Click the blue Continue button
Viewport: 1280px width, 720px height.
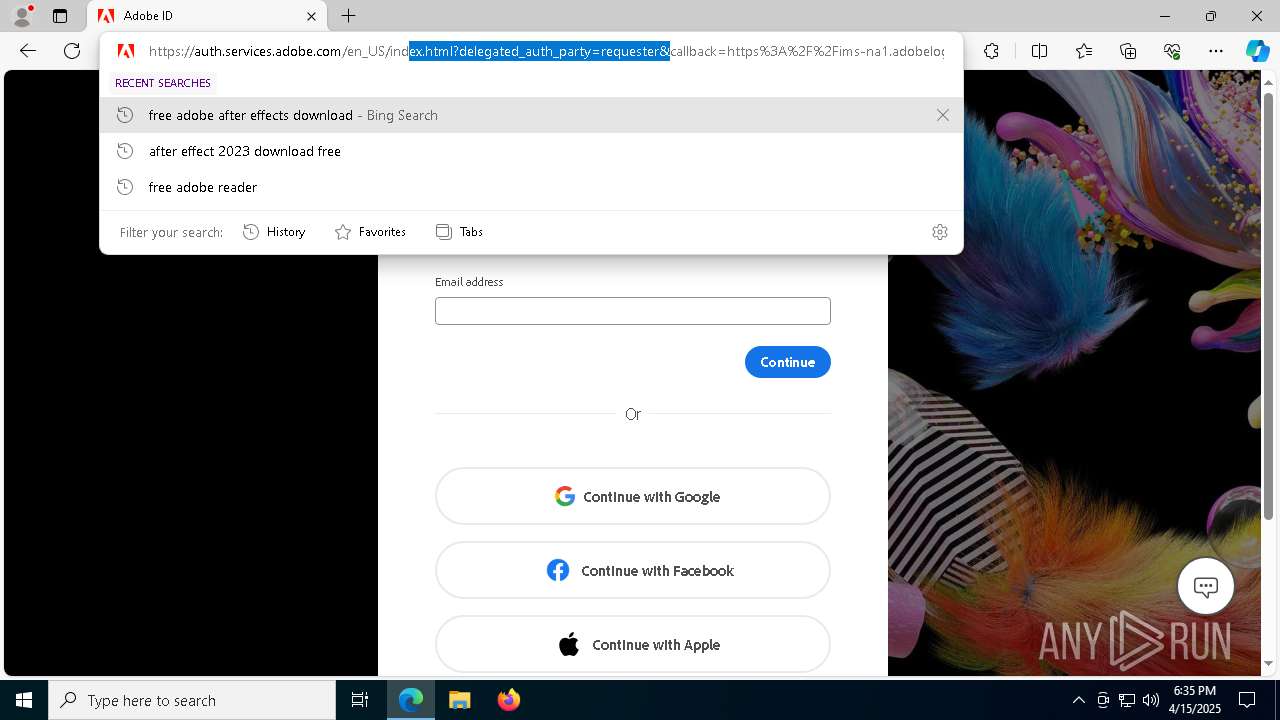click(x=788, y=362)
